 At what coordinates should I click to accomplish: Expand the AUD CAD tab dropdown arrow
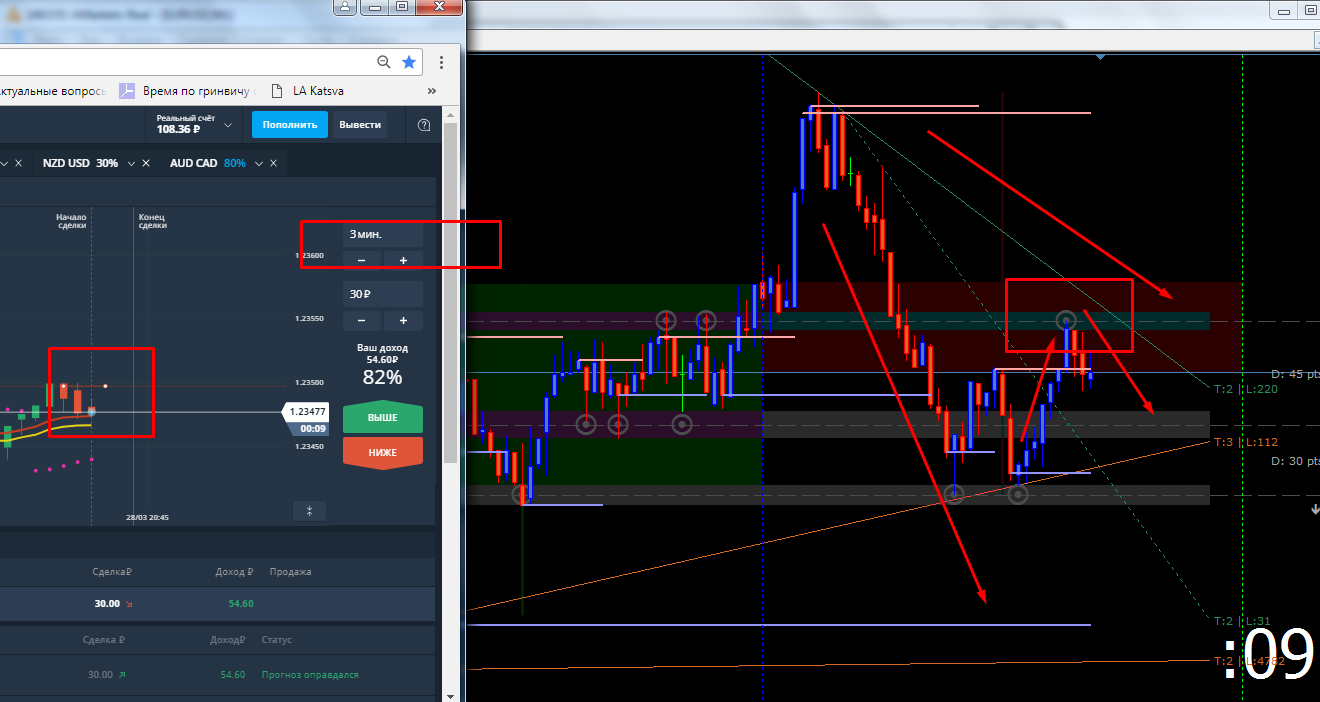pyautogui.click(x=258, y=163)
